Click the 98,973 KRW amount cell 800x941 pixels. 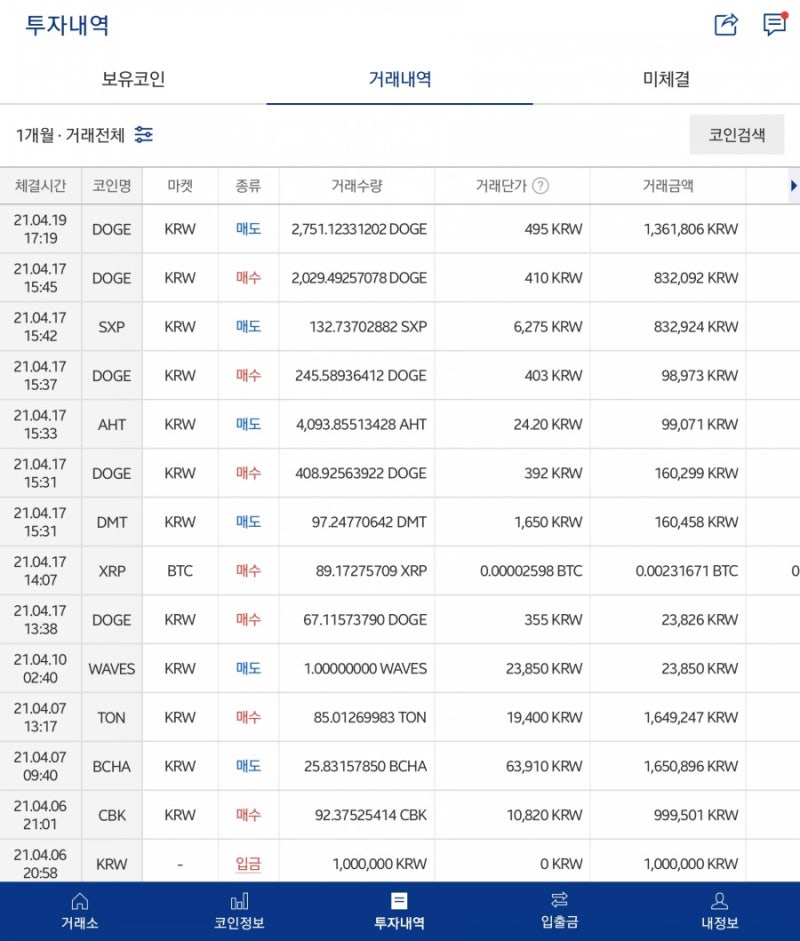(x=668, y=376)
